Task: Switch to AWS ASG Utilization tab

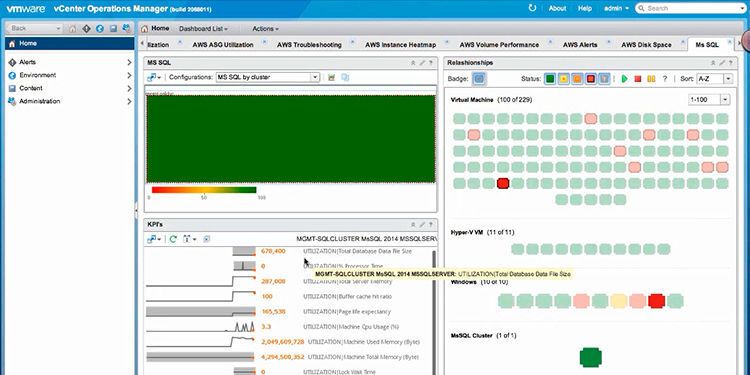Action: point(223,44)
